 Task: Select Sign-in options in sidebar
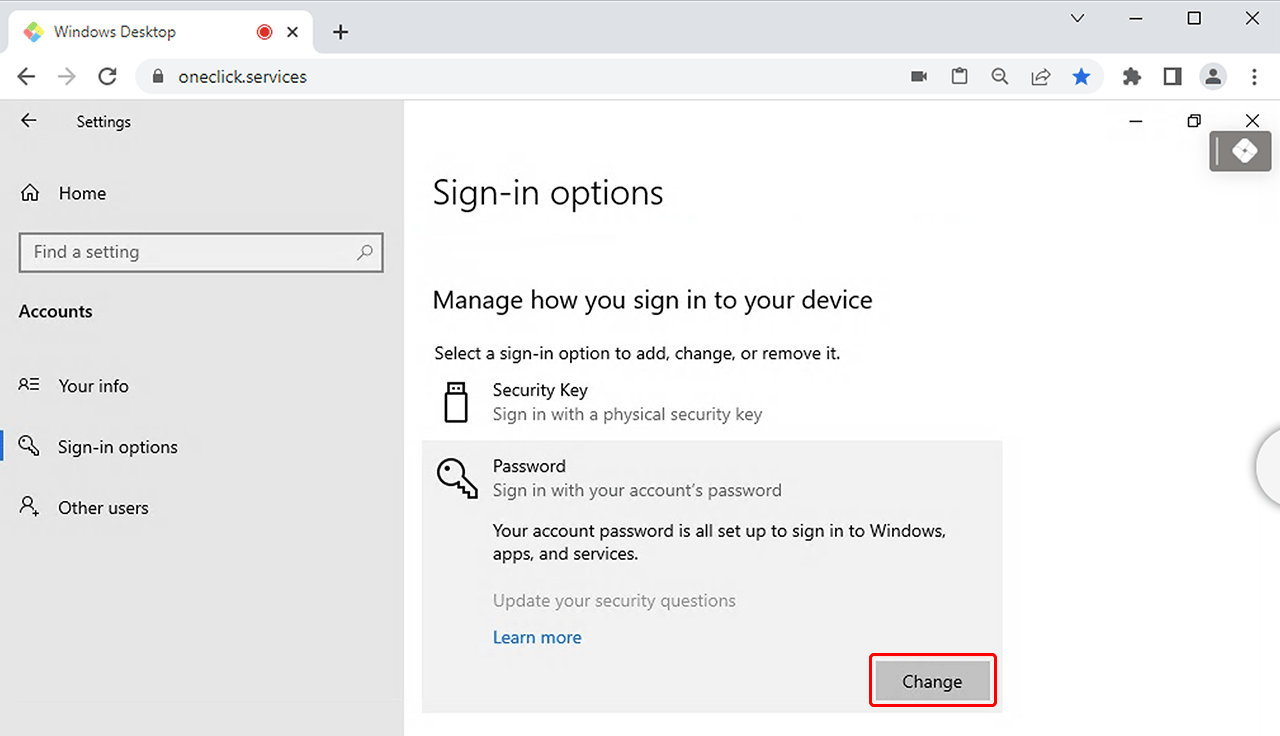coord(117,447)
